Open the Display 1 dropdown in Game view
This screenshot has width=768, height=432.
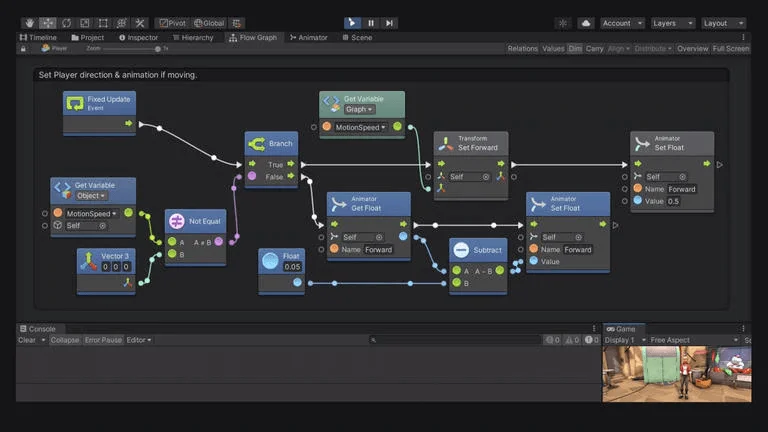(625, 340)
